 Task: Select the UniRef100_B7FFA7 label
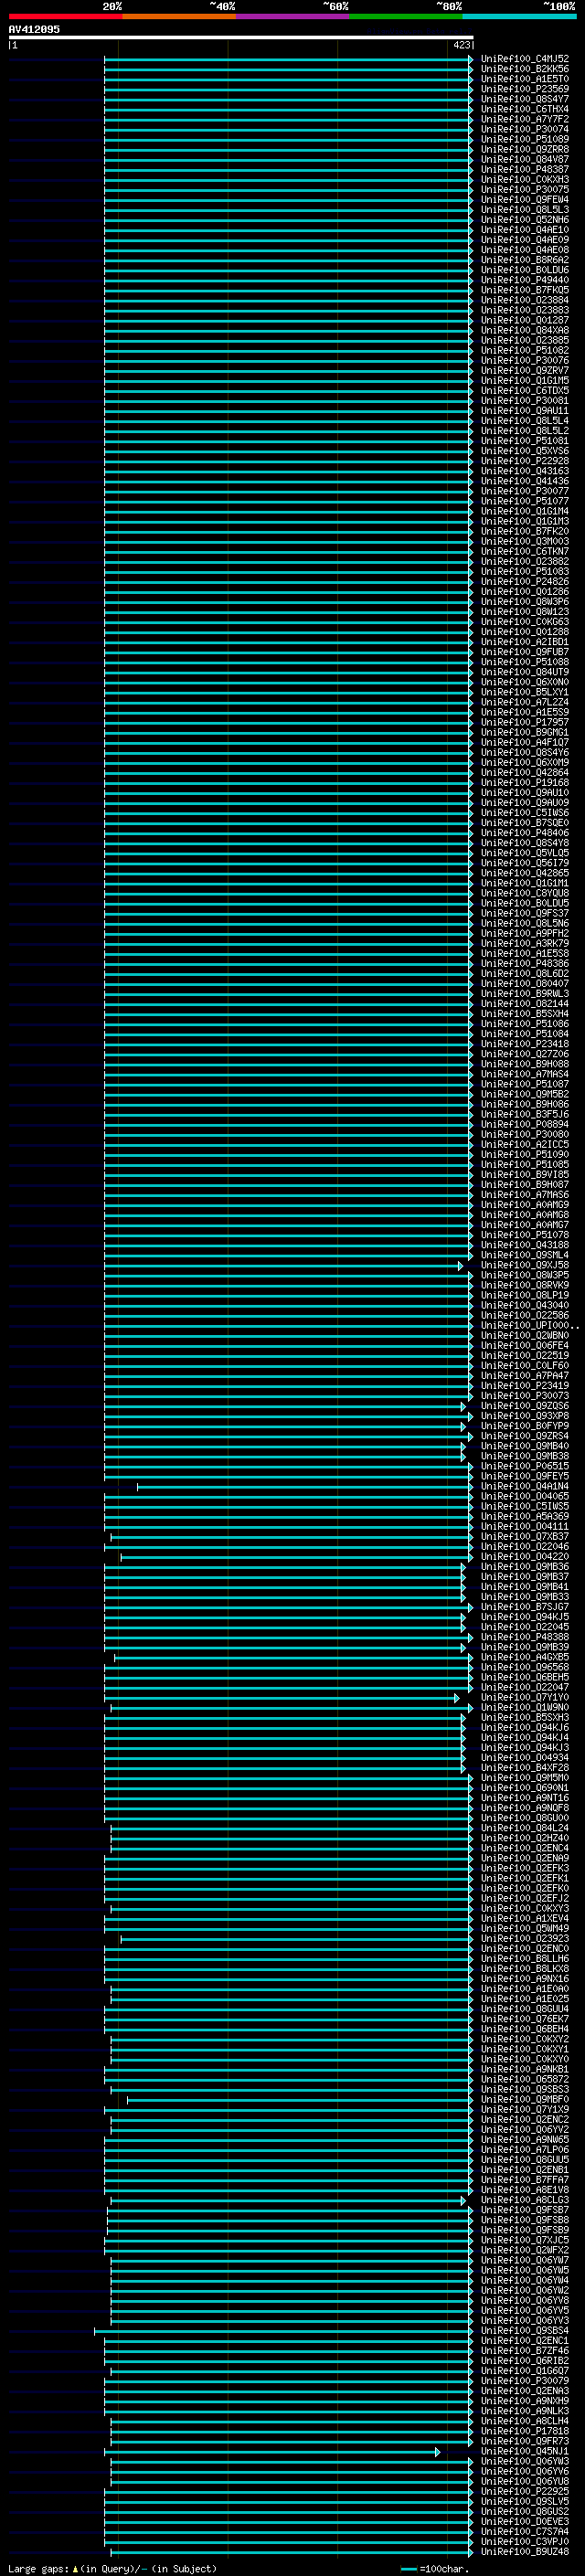(x=524, y=2181)
